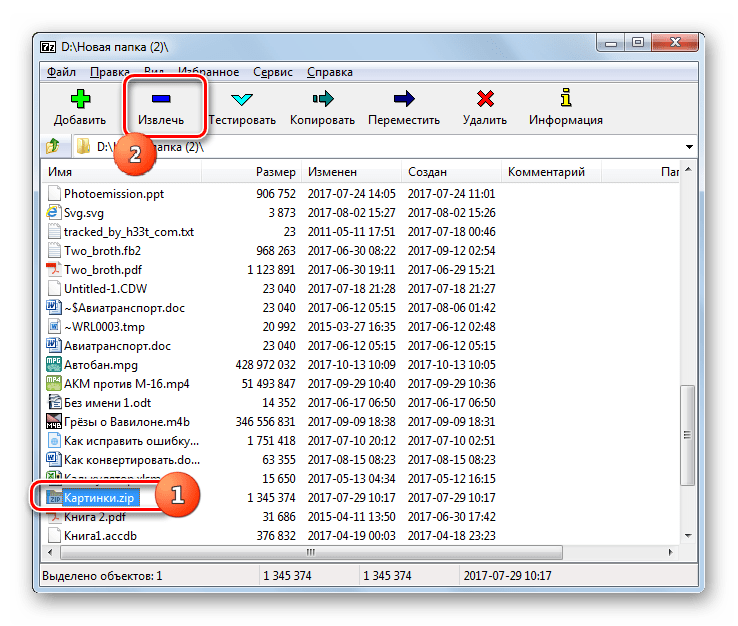Click the address bar path field
This screenshot has width=738, height=626.
pos(380,147)
